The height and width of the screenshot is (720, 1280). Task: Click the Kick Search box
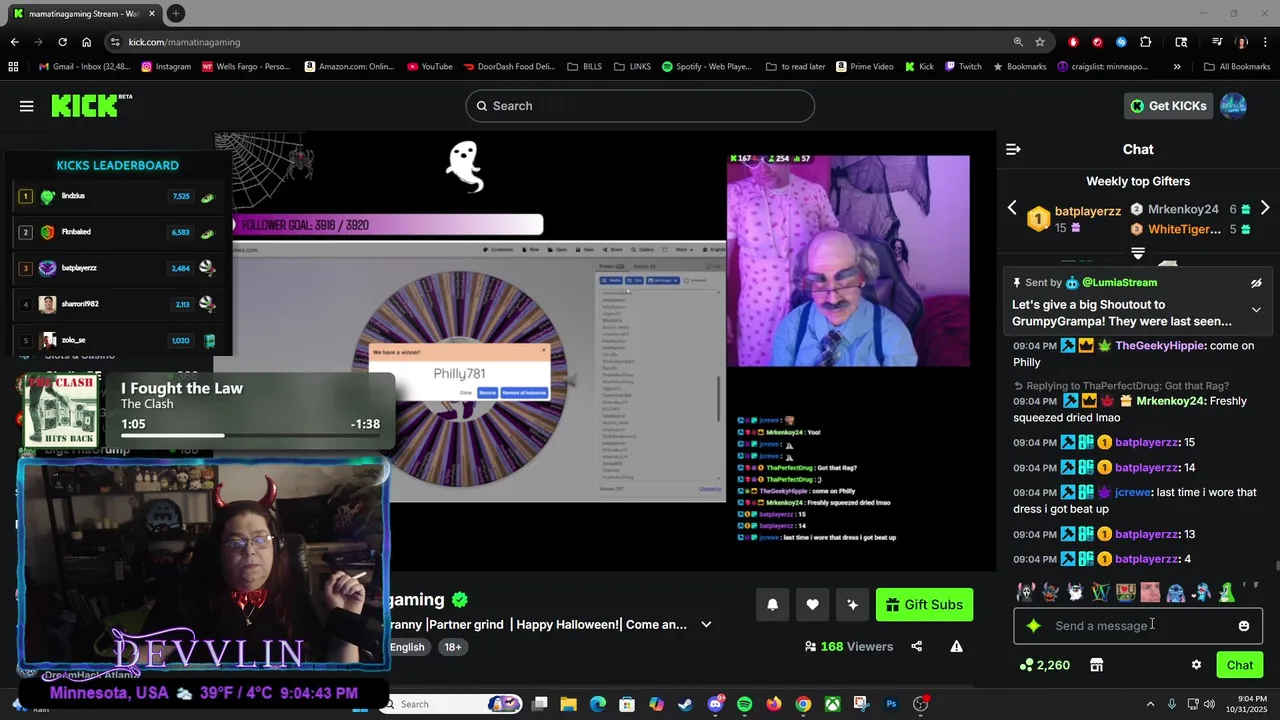click(x=640, y=106)
